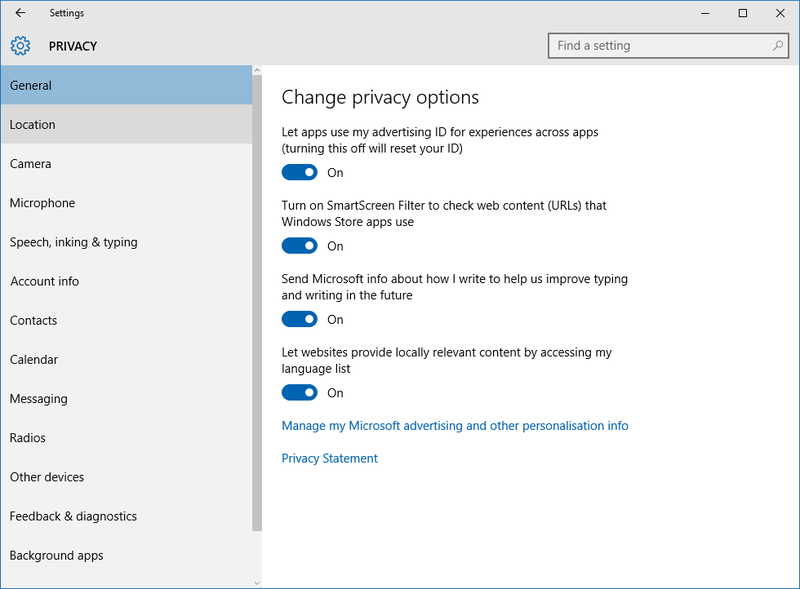Click the PRIVACY header title
The height and width of the screenshot is (589, 800).
click(73, 46)
